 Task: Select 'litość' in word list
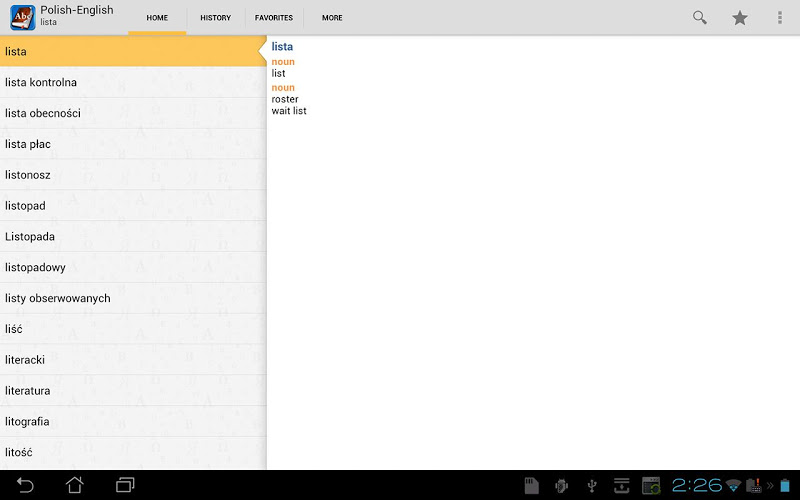[133, 453]
